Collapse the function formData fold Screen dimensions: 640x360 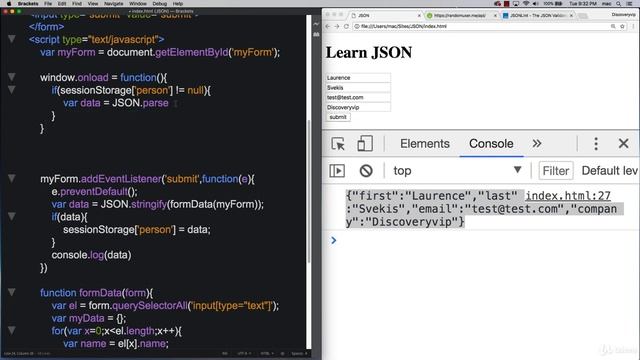click(x=12, y=292)
